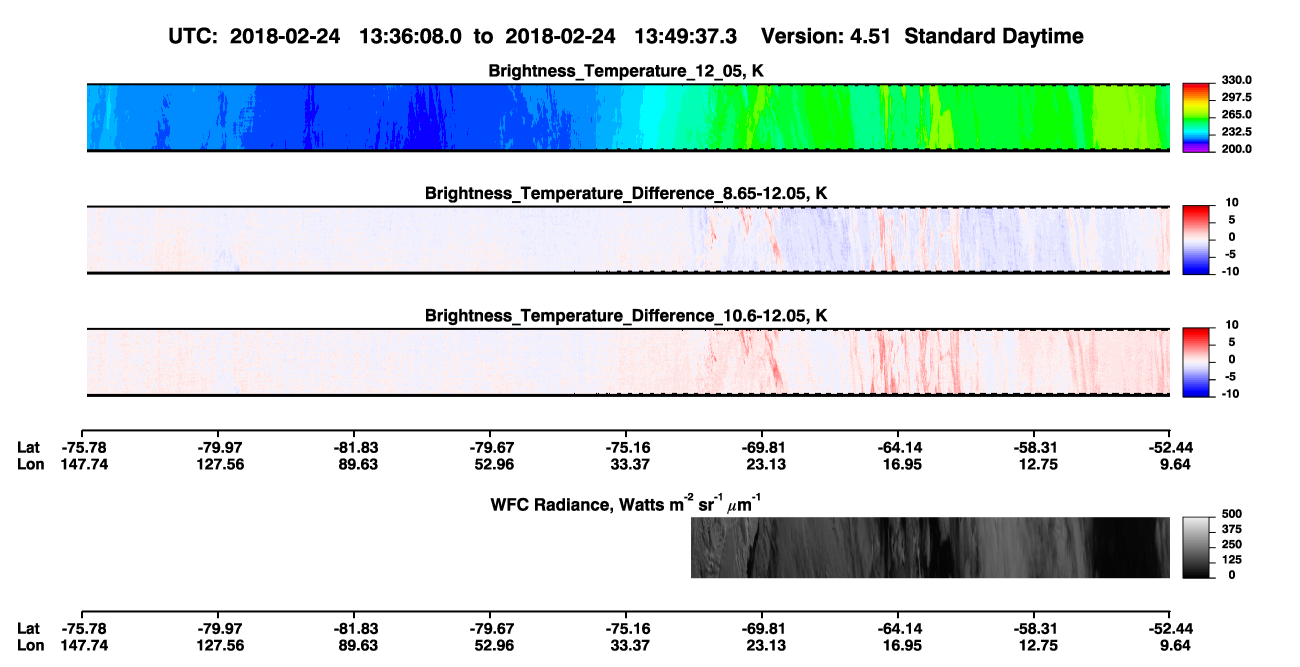Select the 10.6-12.05 difference image strip
The image size is (1300, 667).
coord(629,362)
